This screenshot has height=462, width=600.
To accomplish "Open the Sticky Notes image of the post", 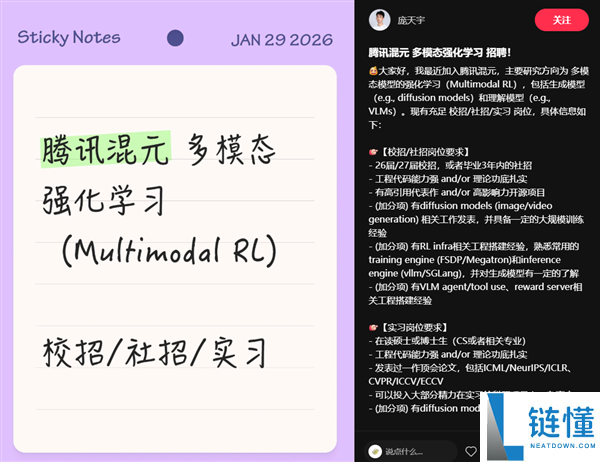I will pos(177,231).
